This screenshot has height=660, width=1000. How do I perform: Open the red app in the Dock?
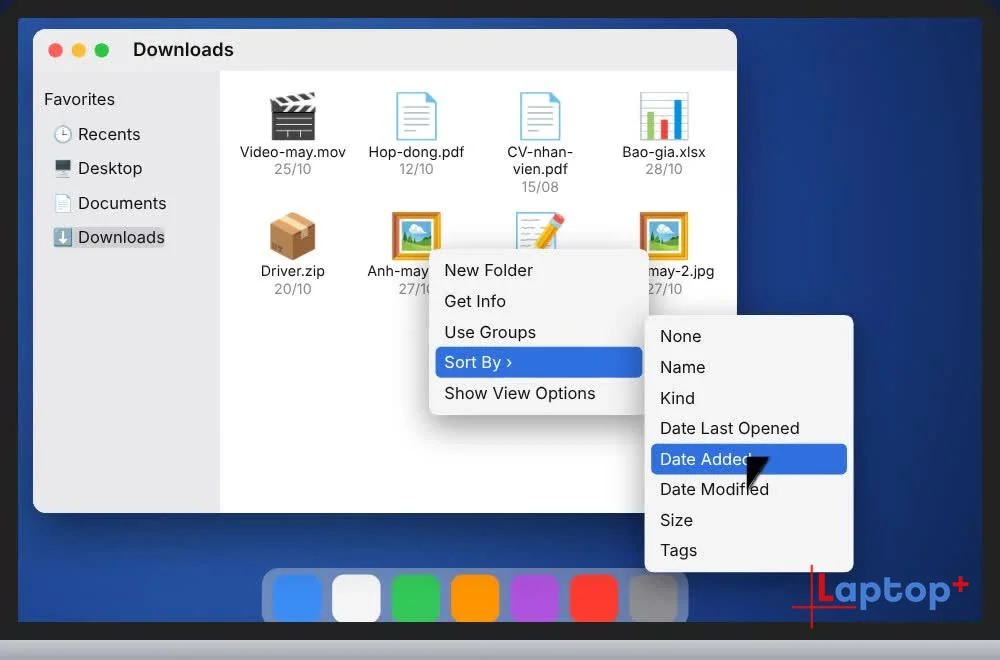pyautogui.click(x=593, y=598)
